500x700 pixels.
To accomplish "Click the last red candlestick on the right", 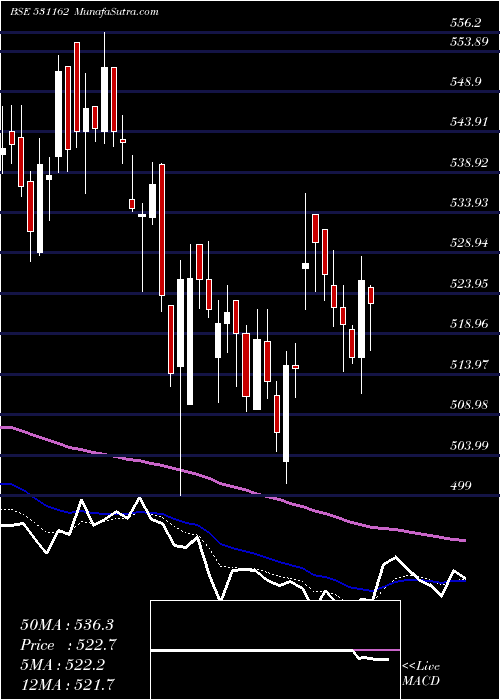I will (x=371, y=296).
